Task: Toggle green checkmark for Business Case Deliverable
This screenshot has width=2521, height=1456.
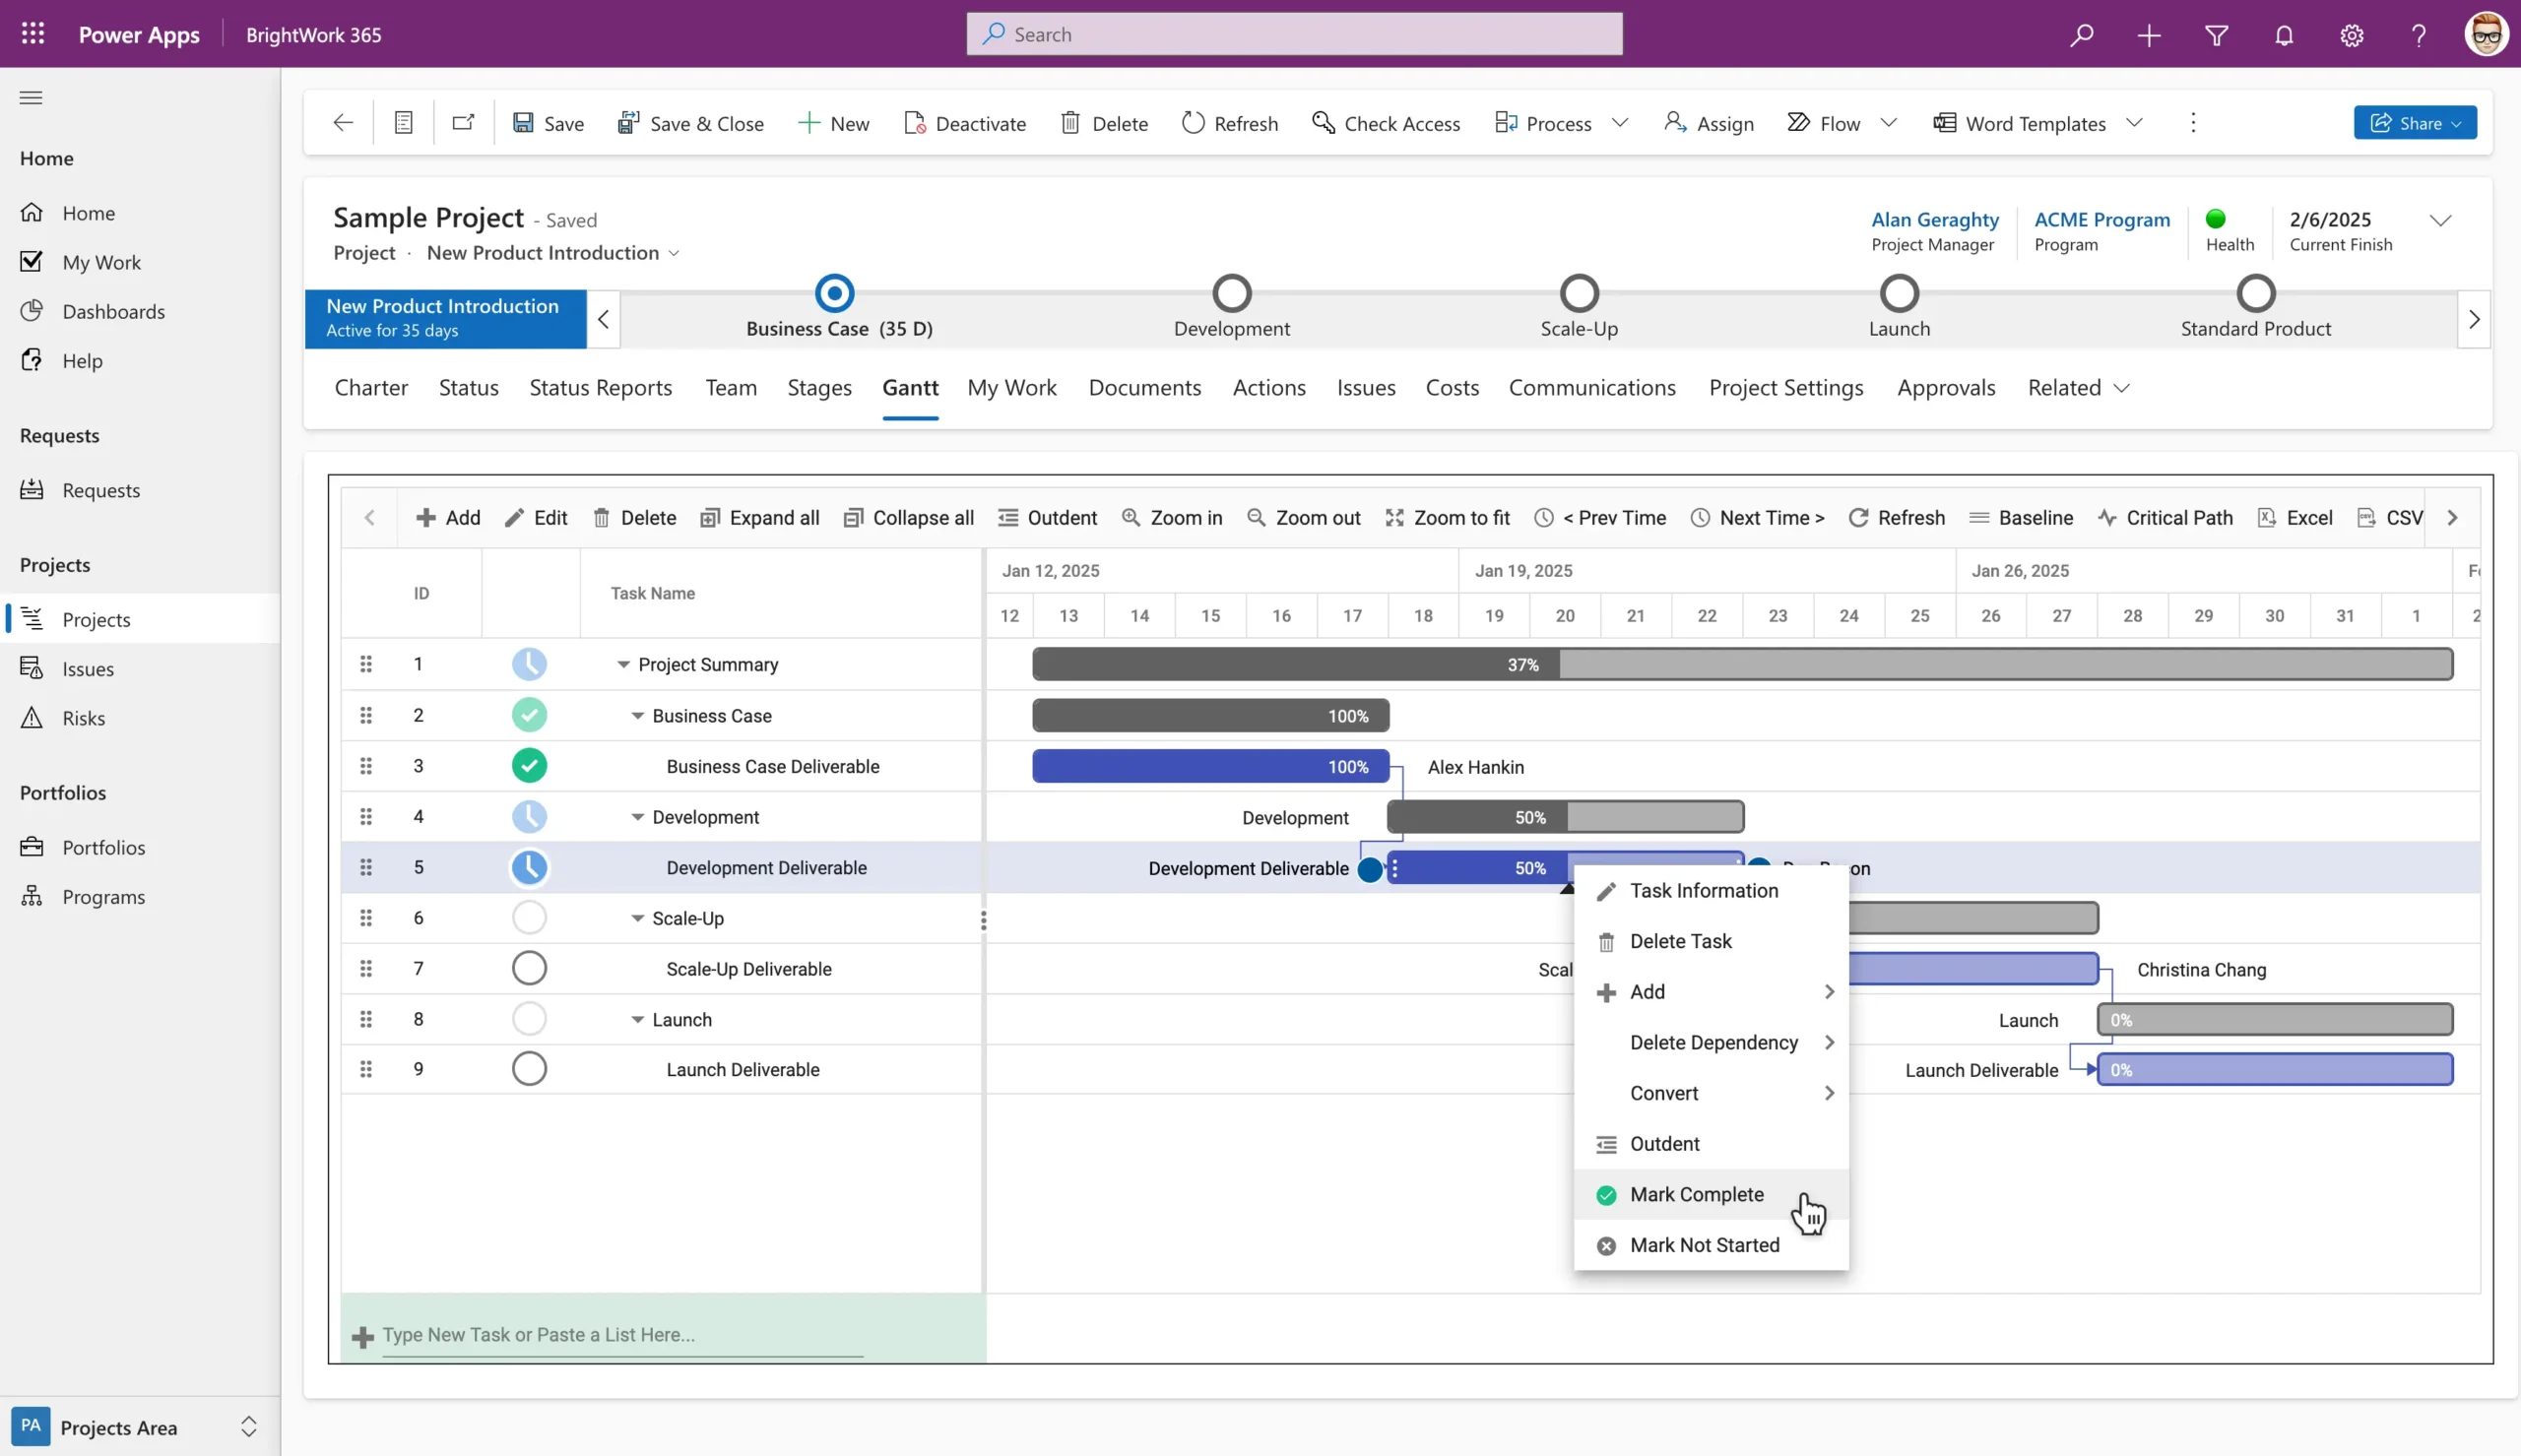Action: pyautogui.click(x=529, y=766)
